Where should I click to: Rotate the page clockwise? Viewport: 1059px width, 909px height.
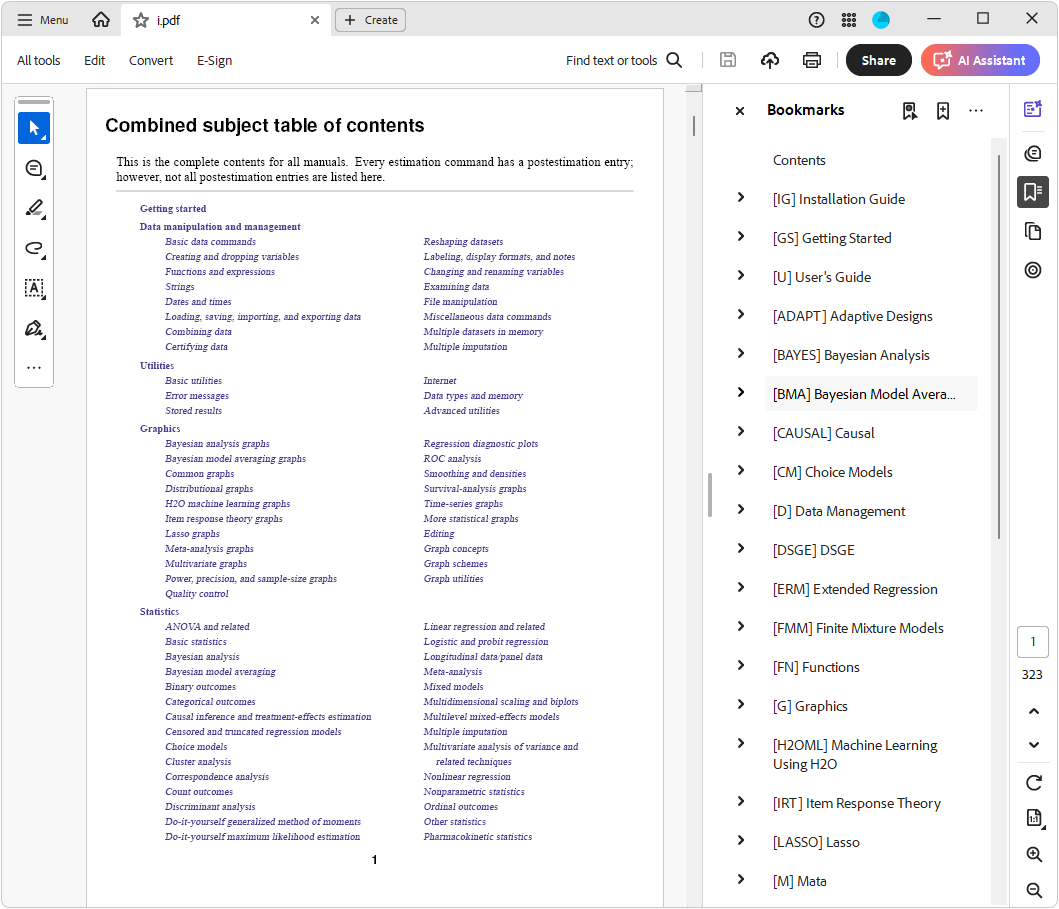tap(1034, 782)
